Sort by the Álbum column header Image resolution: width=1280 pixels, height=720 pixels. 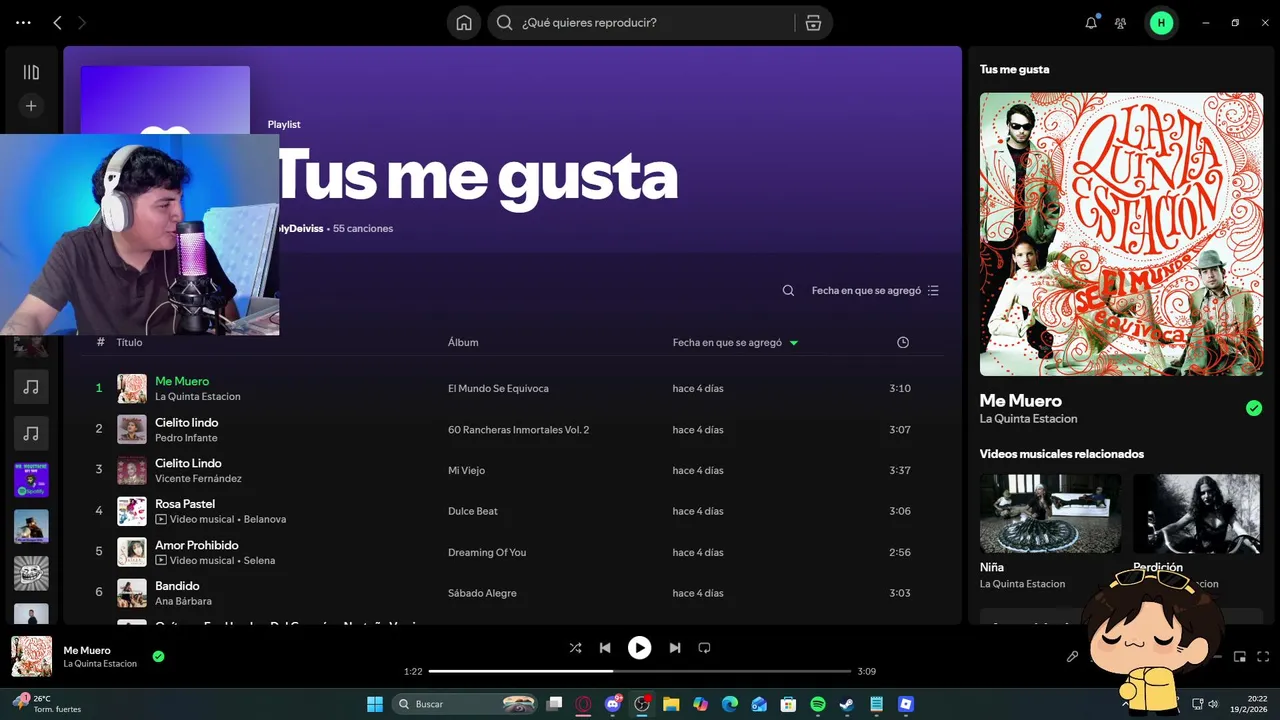(463, 342)
